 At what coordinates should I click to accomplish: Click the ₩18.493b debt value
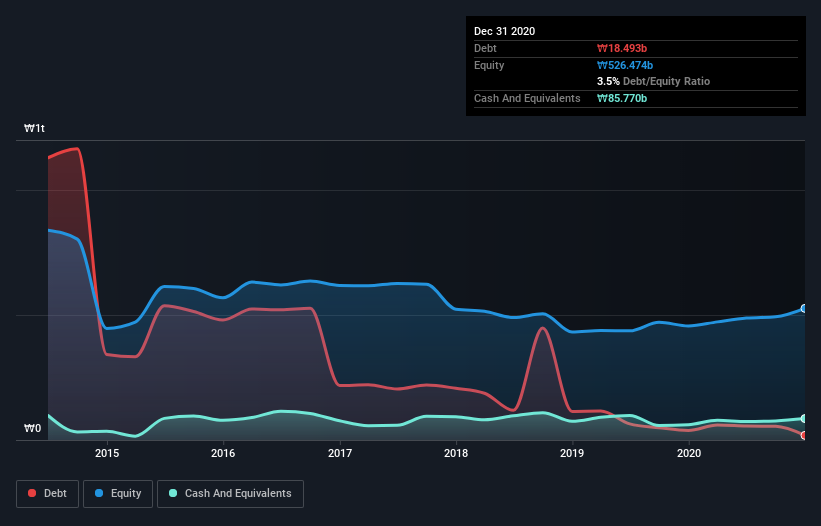(622, 48)
